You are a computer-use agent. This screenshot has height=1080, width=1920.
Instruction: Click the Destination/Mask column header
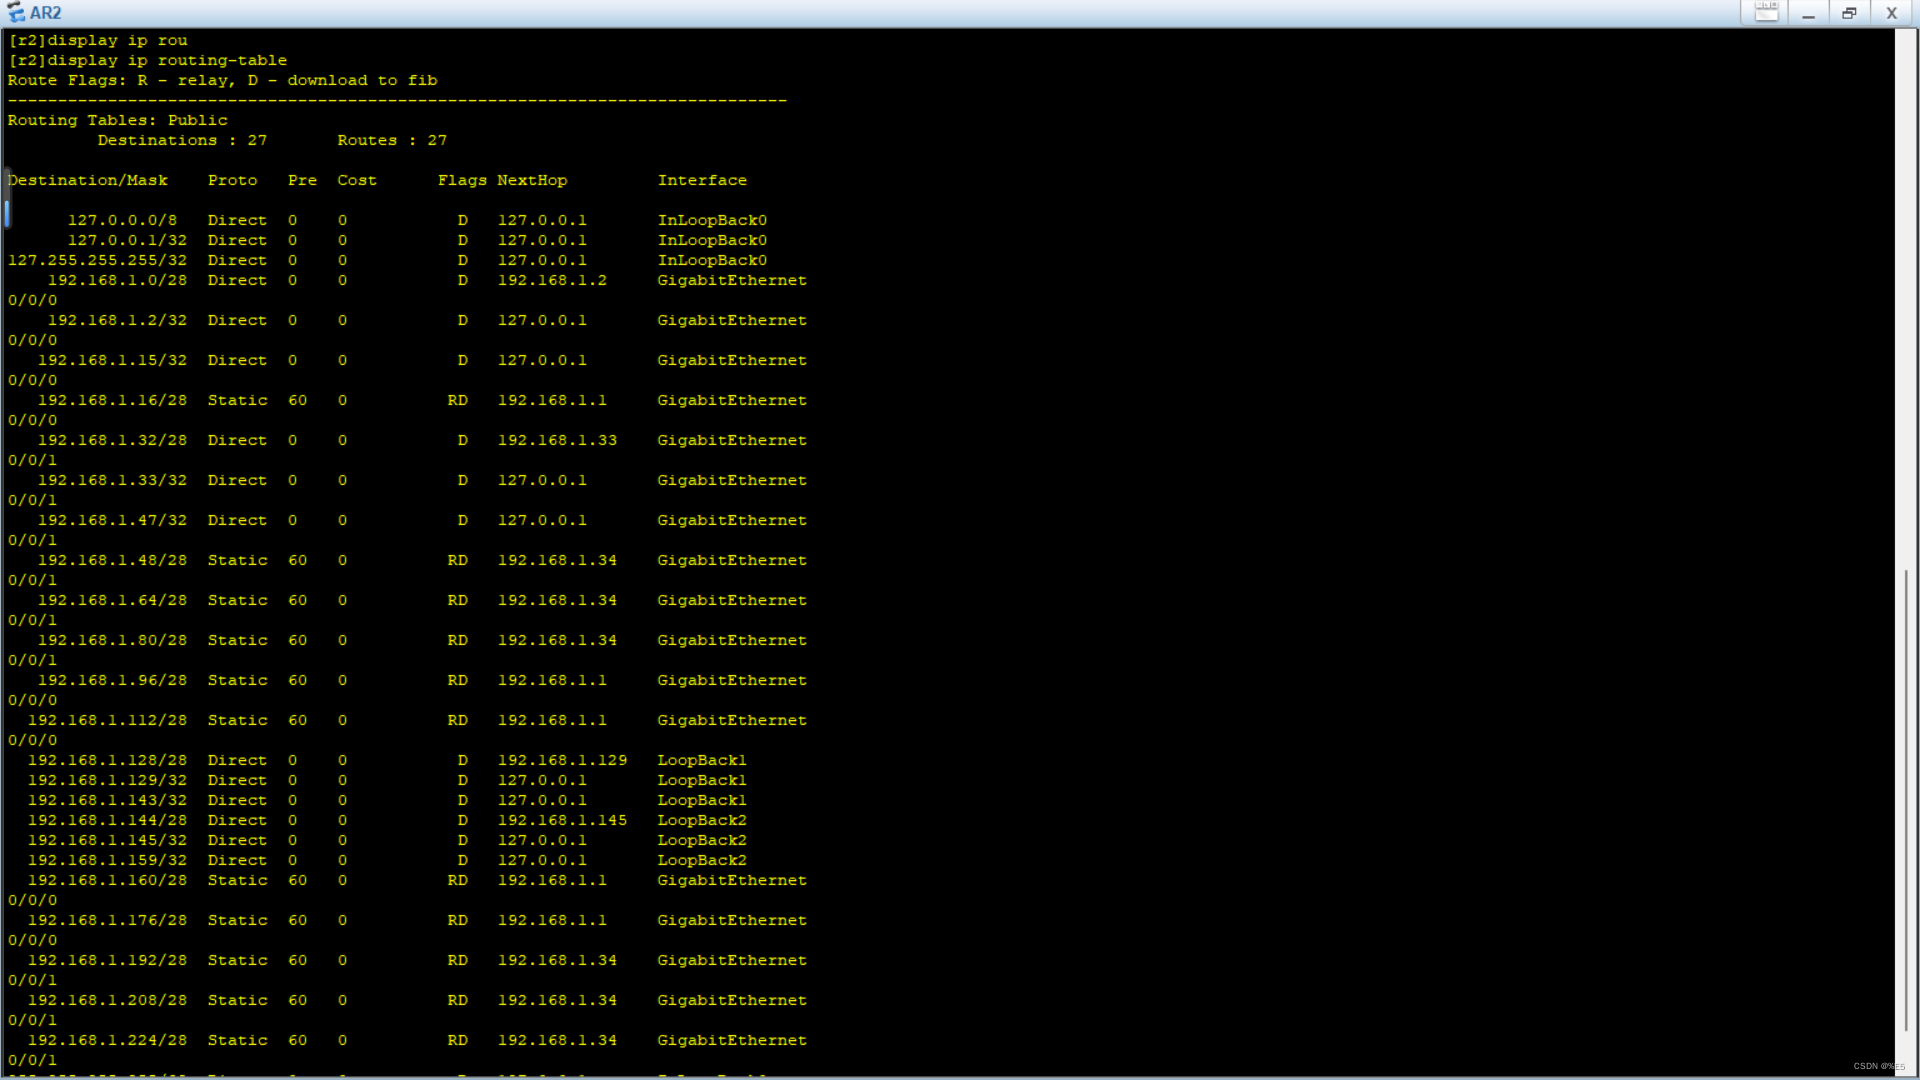pos(88,180)
